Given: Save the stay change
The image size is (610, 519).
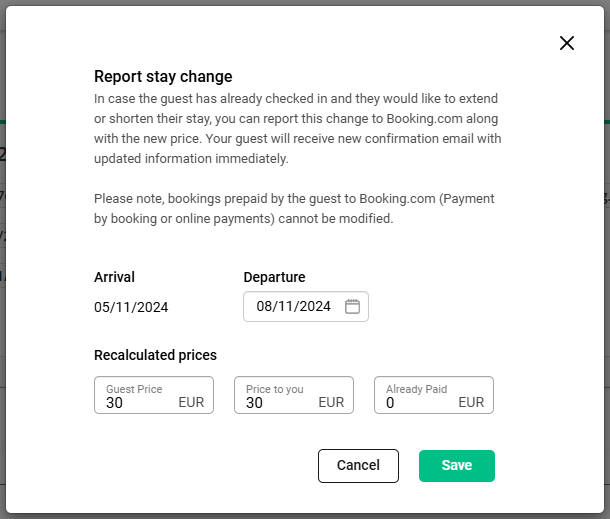Looking at the screenshot, I should click(x=456, y=465).
